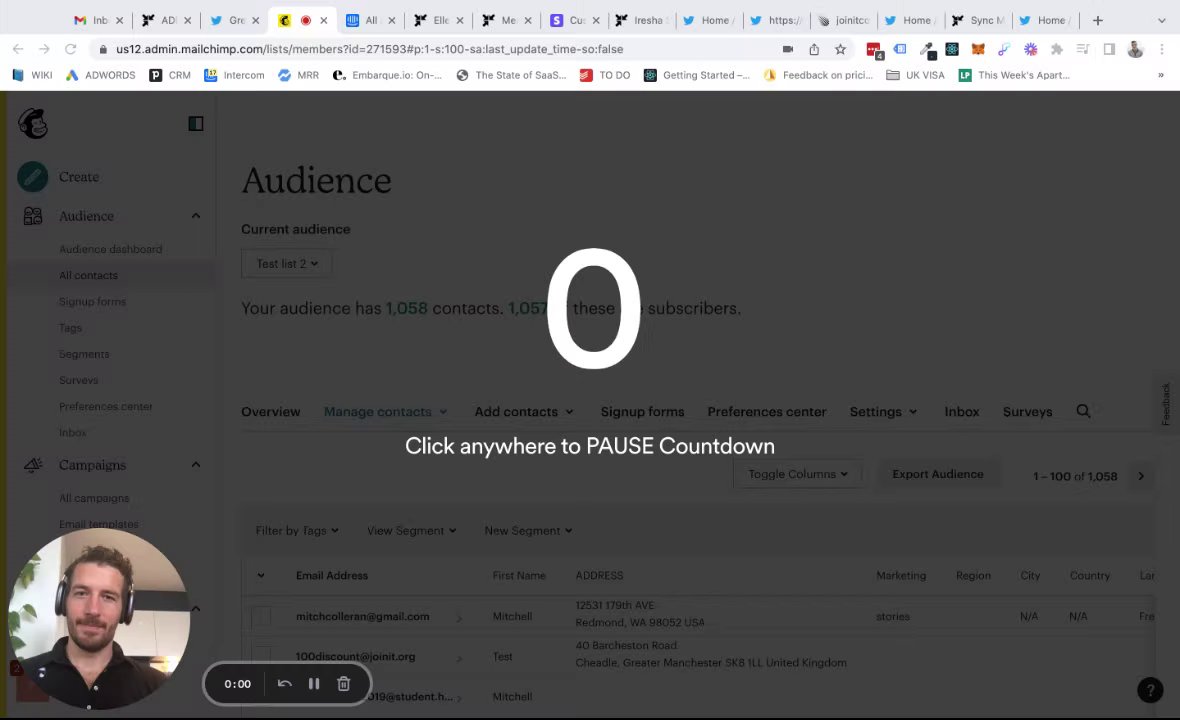The height and width of the screenshot is (720, 1180).
Task: Switch to the Surveys tab
Action: pos(1027,412)
